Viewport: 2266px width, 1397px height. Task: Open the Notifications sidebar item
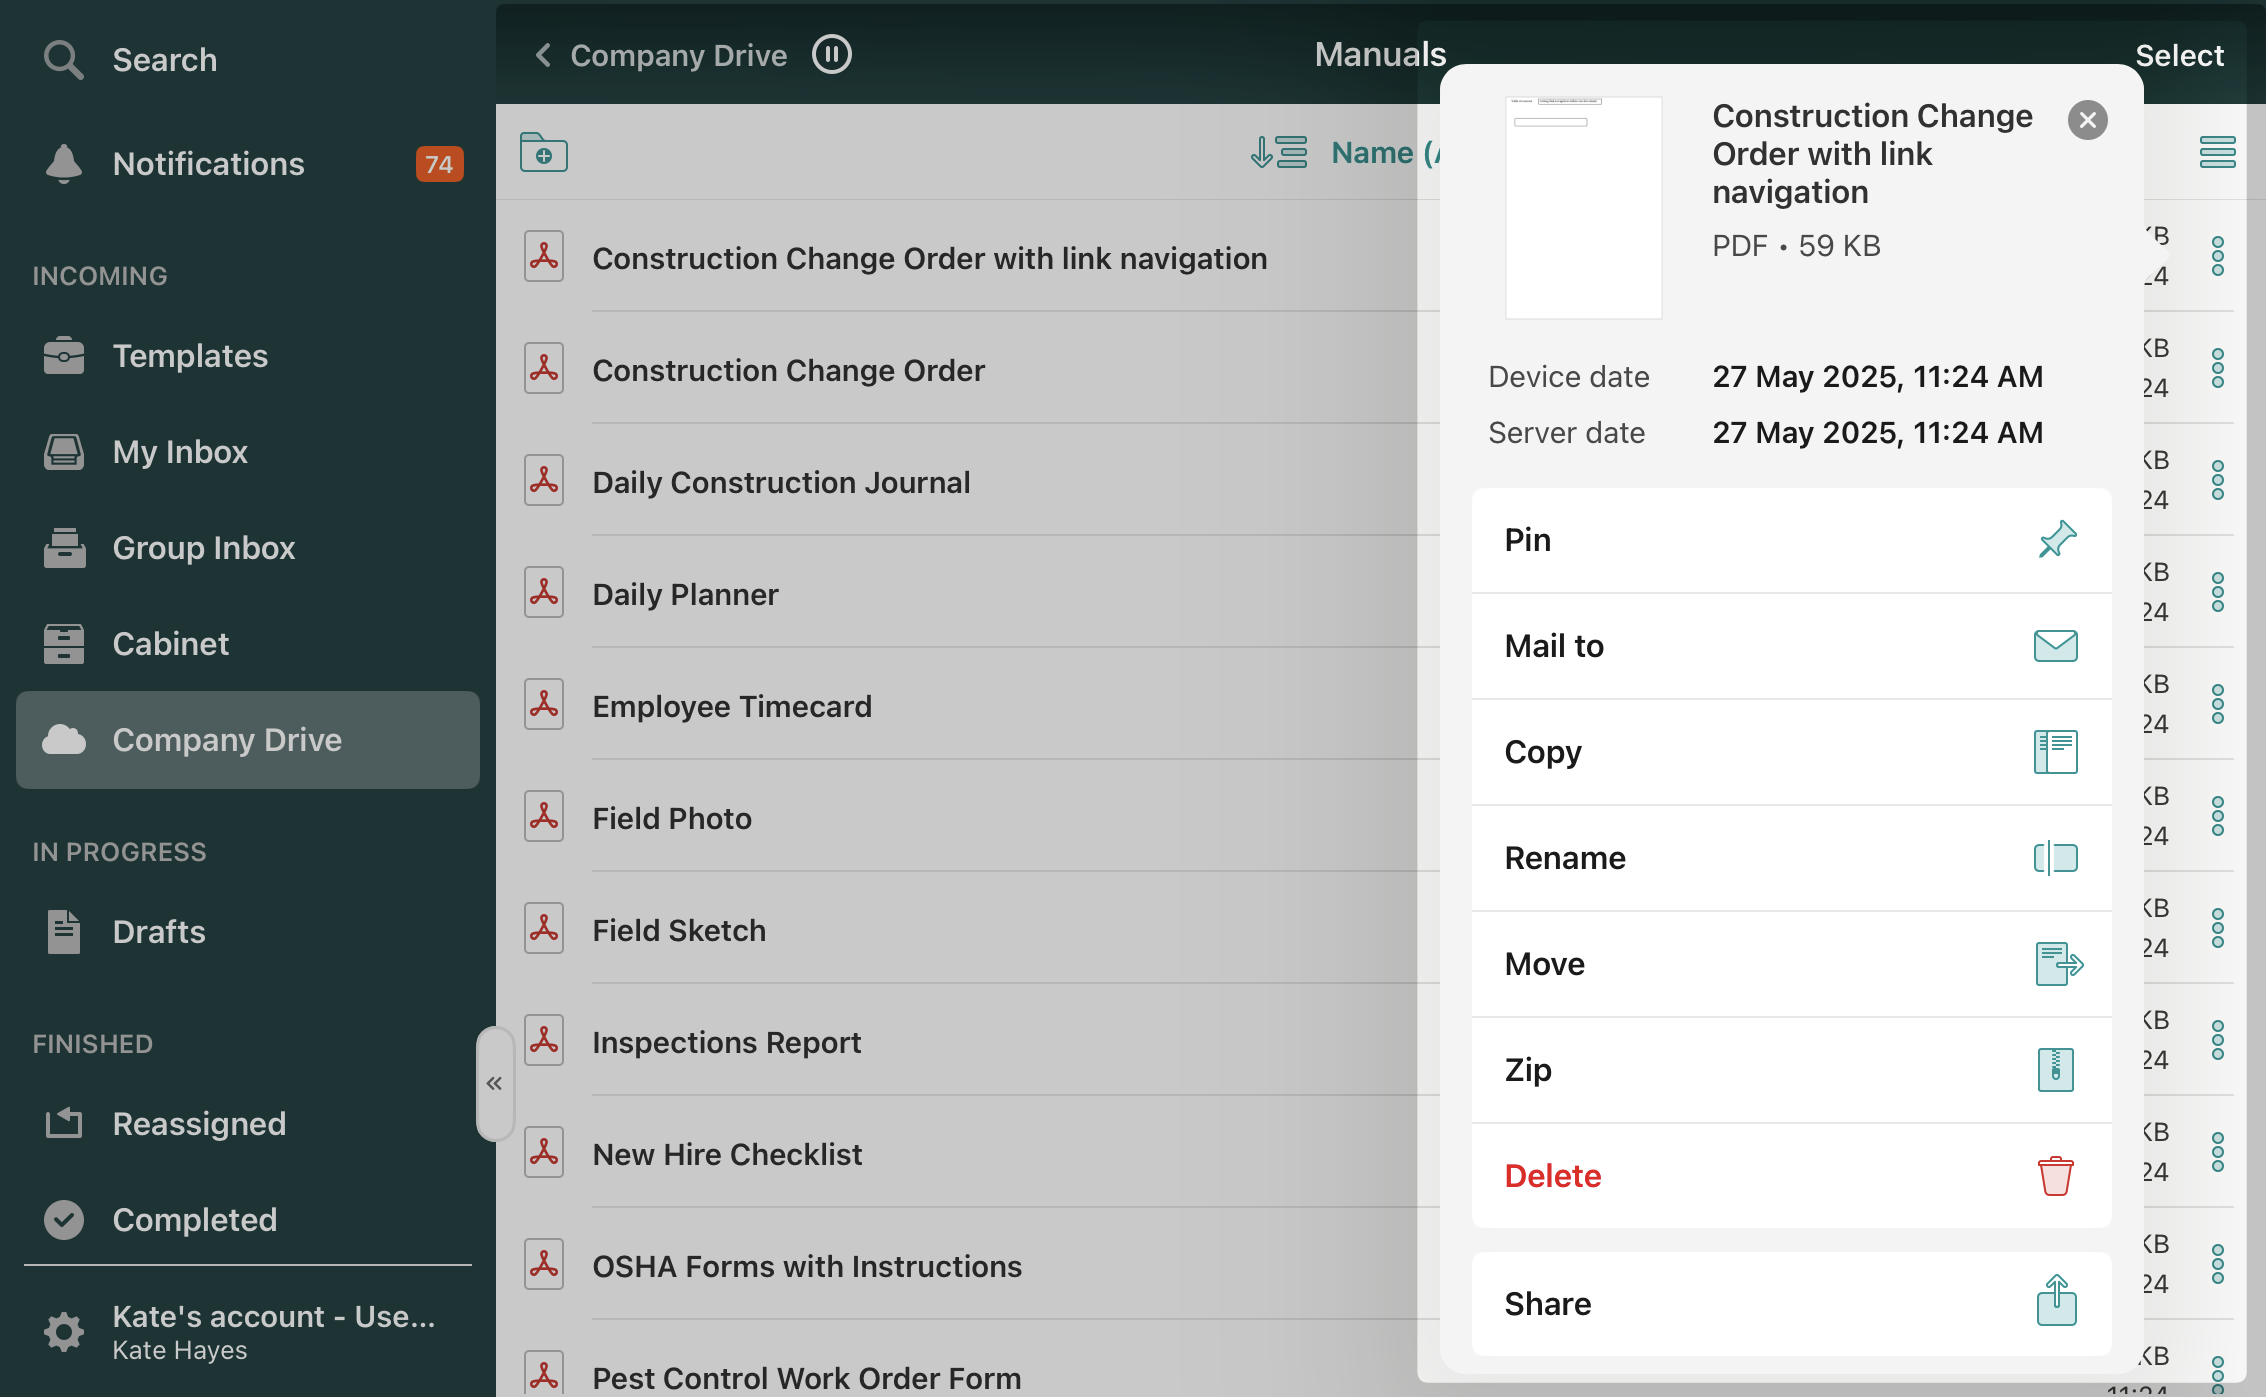(x=208, y=164)
